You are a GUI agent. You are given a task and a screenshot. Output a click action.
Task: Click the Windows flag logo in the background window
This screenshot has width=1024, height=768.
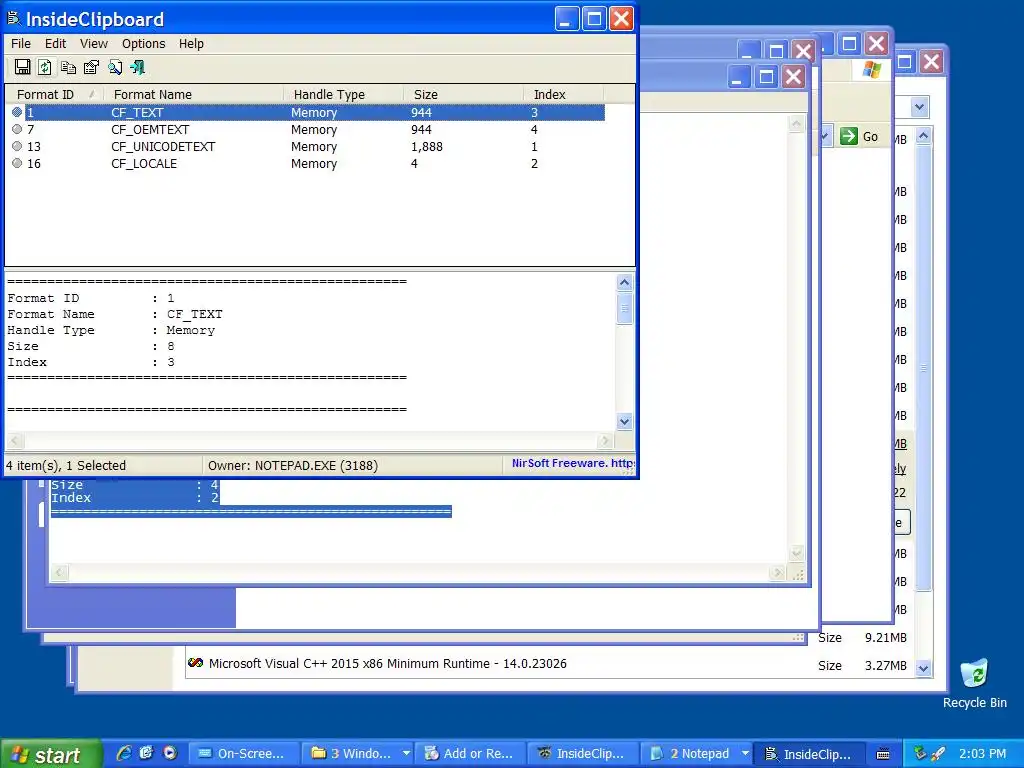(872, 69)
